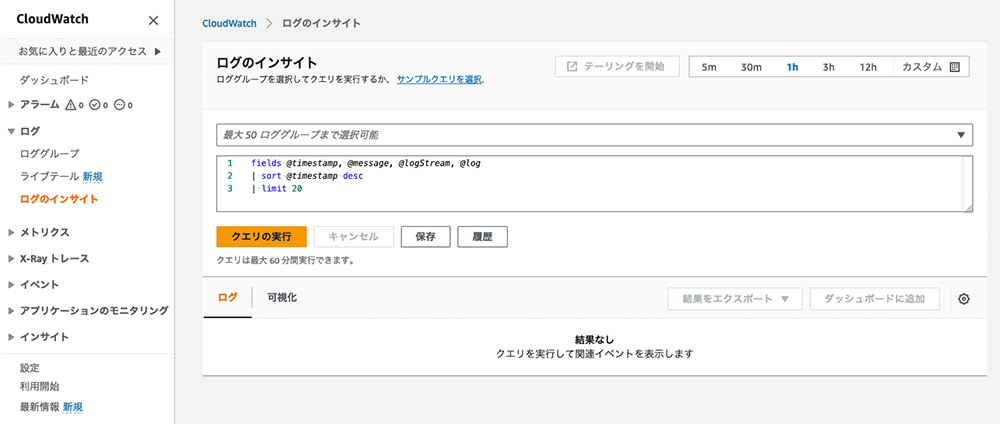Select the 3h time range

(828, 67)
